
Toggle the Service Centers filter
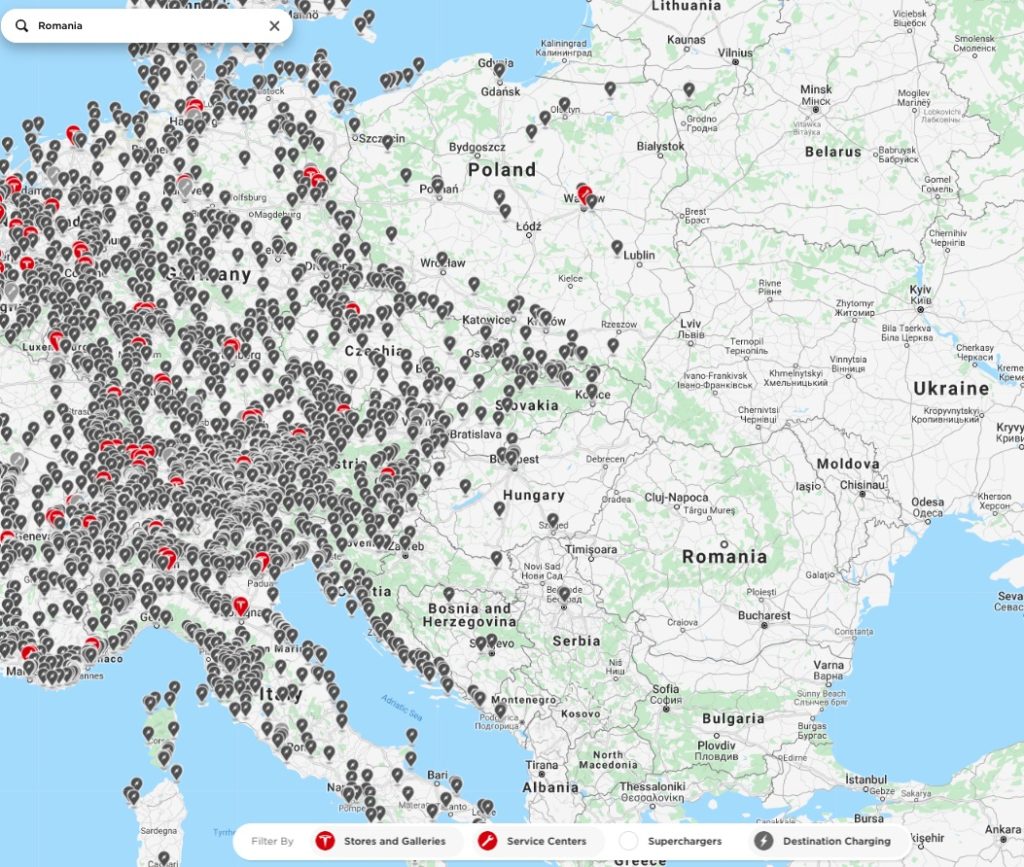click(534, 841)
